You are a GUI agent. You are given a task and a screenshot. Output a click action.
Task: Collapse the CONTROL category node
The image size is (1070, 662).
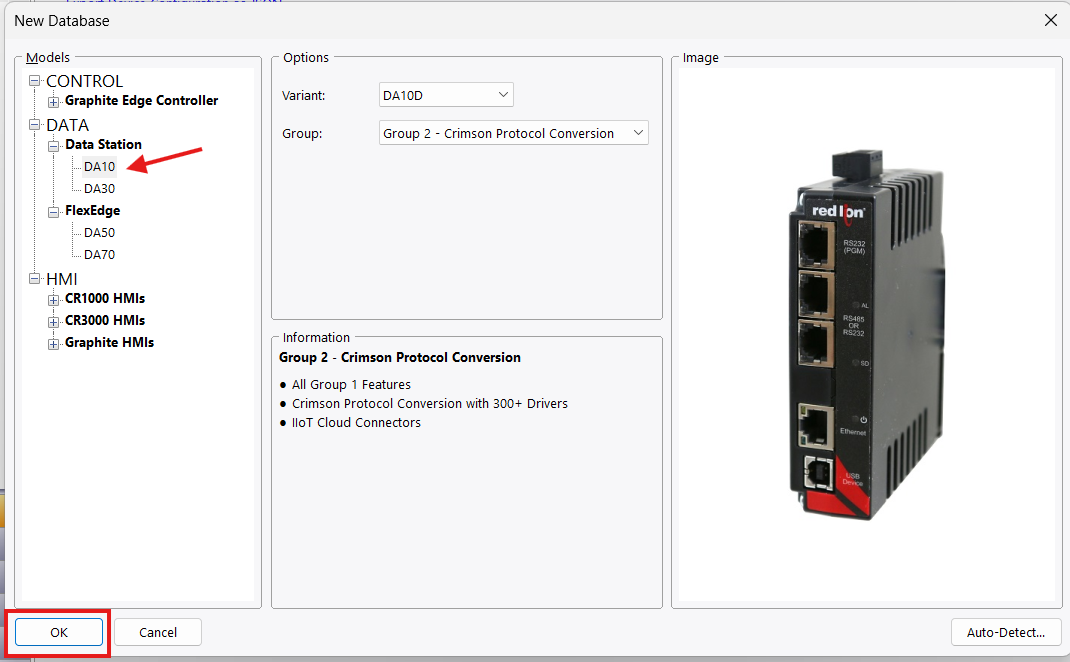tap(35, 81)
